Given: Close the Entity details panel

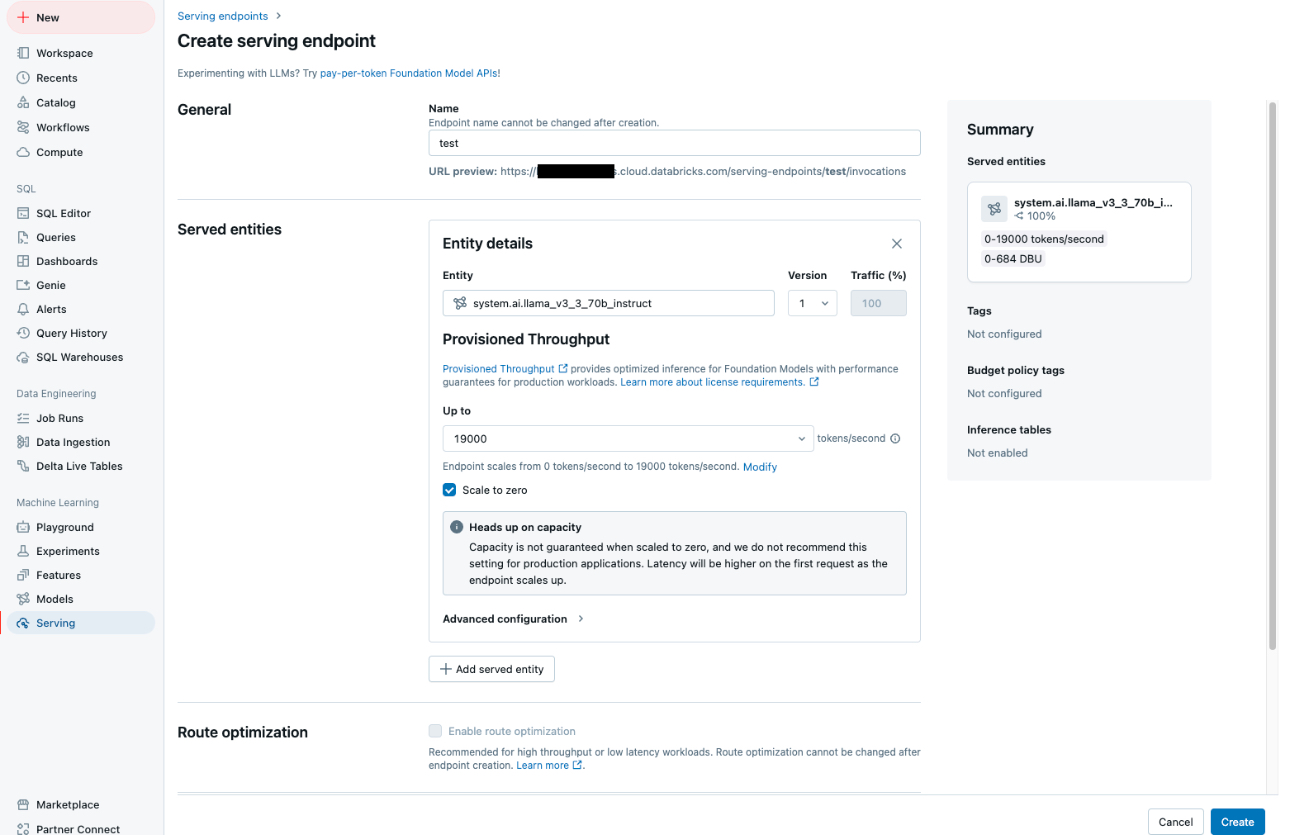Looking at the screenshot, I should coord(897,244).
